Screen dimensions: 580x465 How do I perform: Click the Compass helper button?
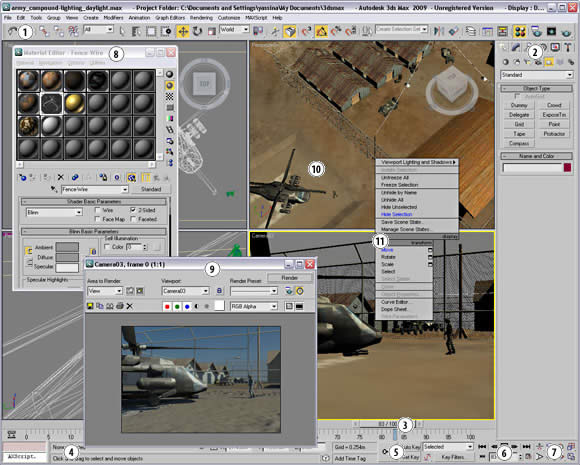519,143
